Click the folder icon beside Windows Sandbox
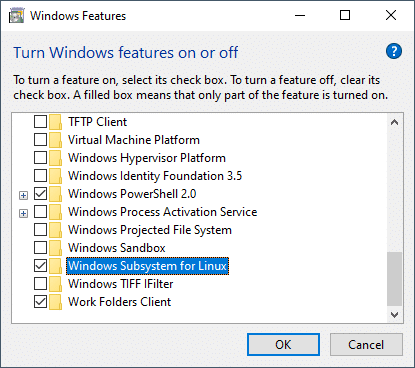 (55, 248)
